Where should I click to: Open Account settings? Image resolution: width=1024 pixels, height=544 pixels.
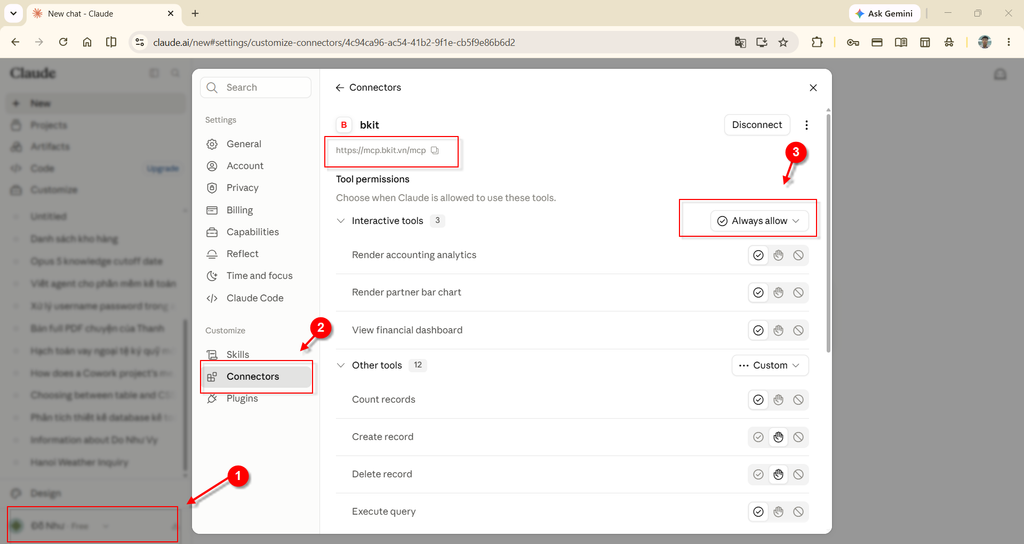[255, 166]
